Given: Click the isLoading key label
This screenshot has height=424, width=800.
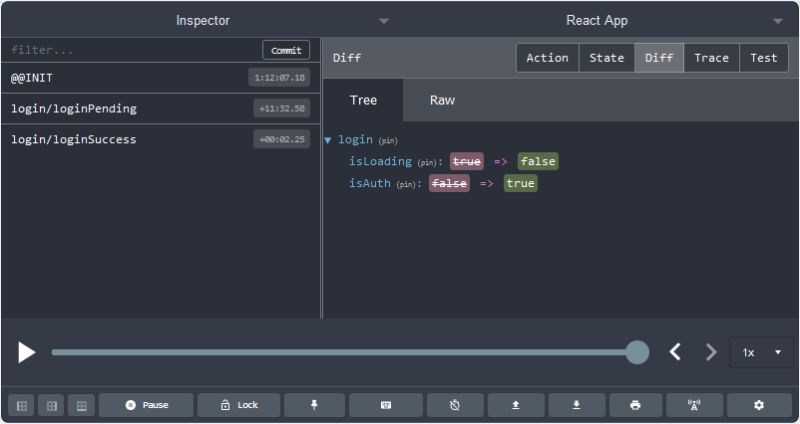Looking at the screenshot, I should pos(380,161).
